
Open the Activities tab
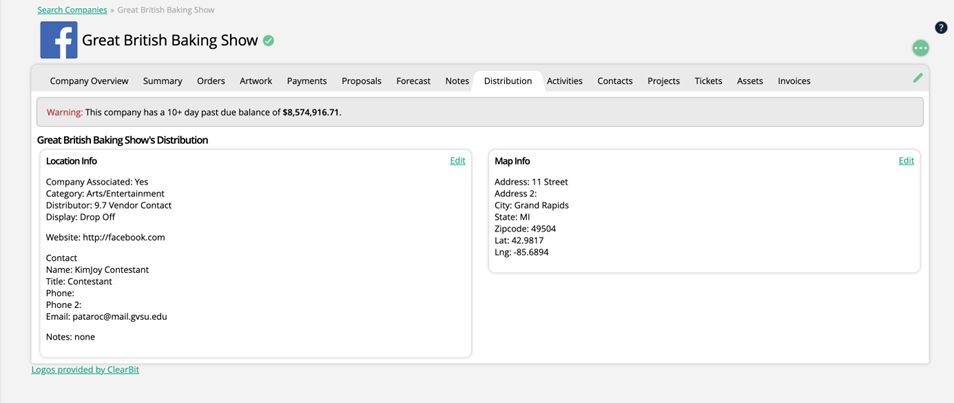tap(565, 81)
